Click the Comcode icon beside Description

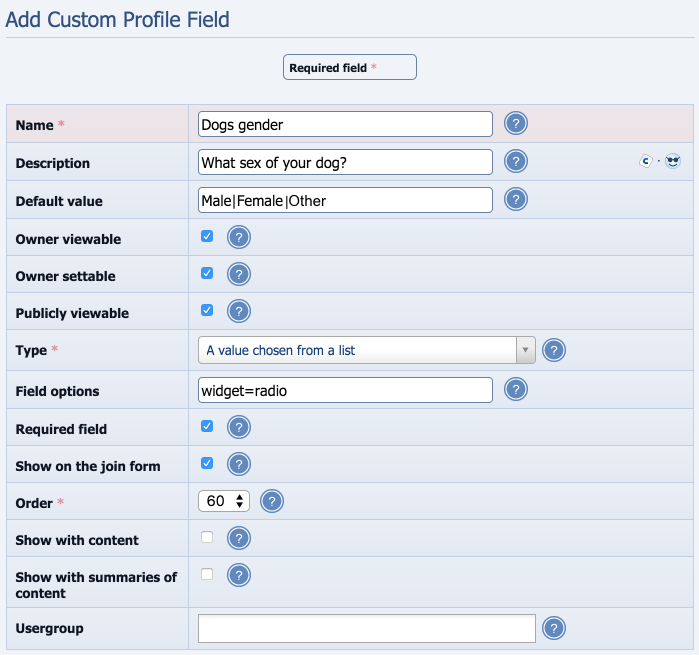click(x=646, y=161)
